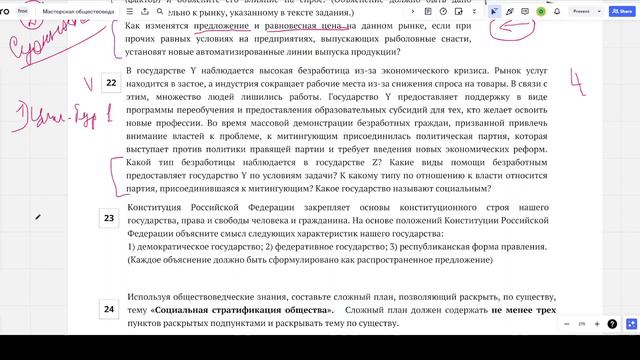Click the bold text «Социальная стратификация общества»
The image size is (640, 360).
click(x=242, y=310)
